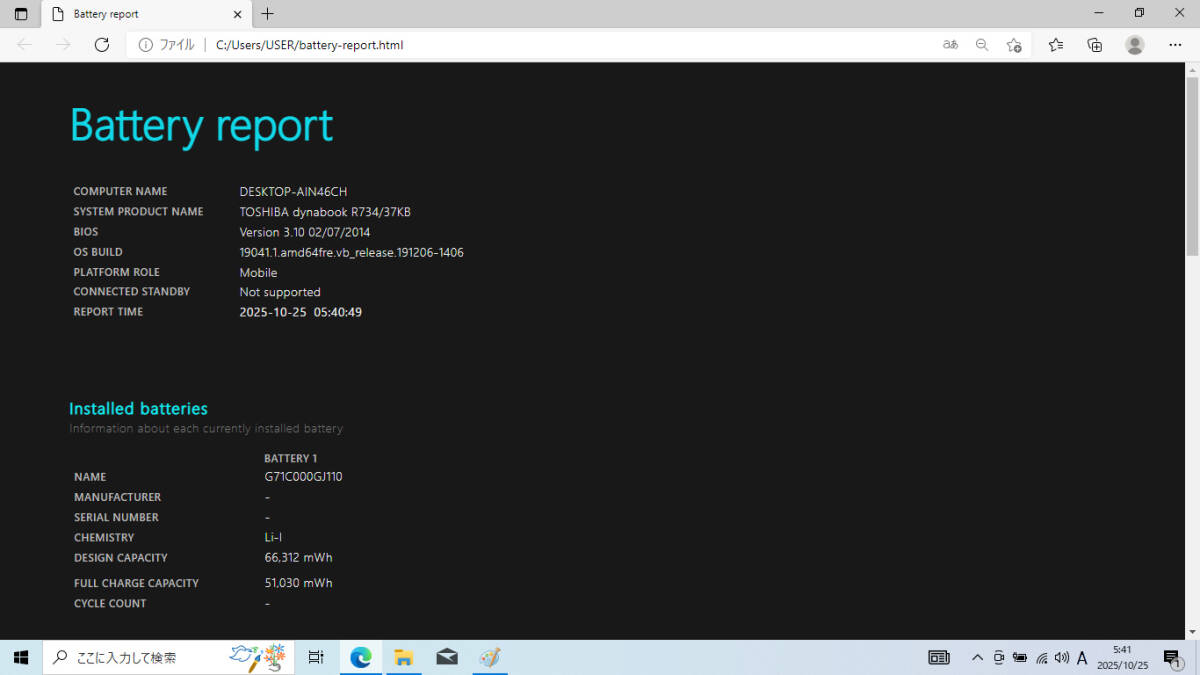Open clock showing 5:41 2025/10/25
Viewport: 1200px width, 675px height.
1122,657
